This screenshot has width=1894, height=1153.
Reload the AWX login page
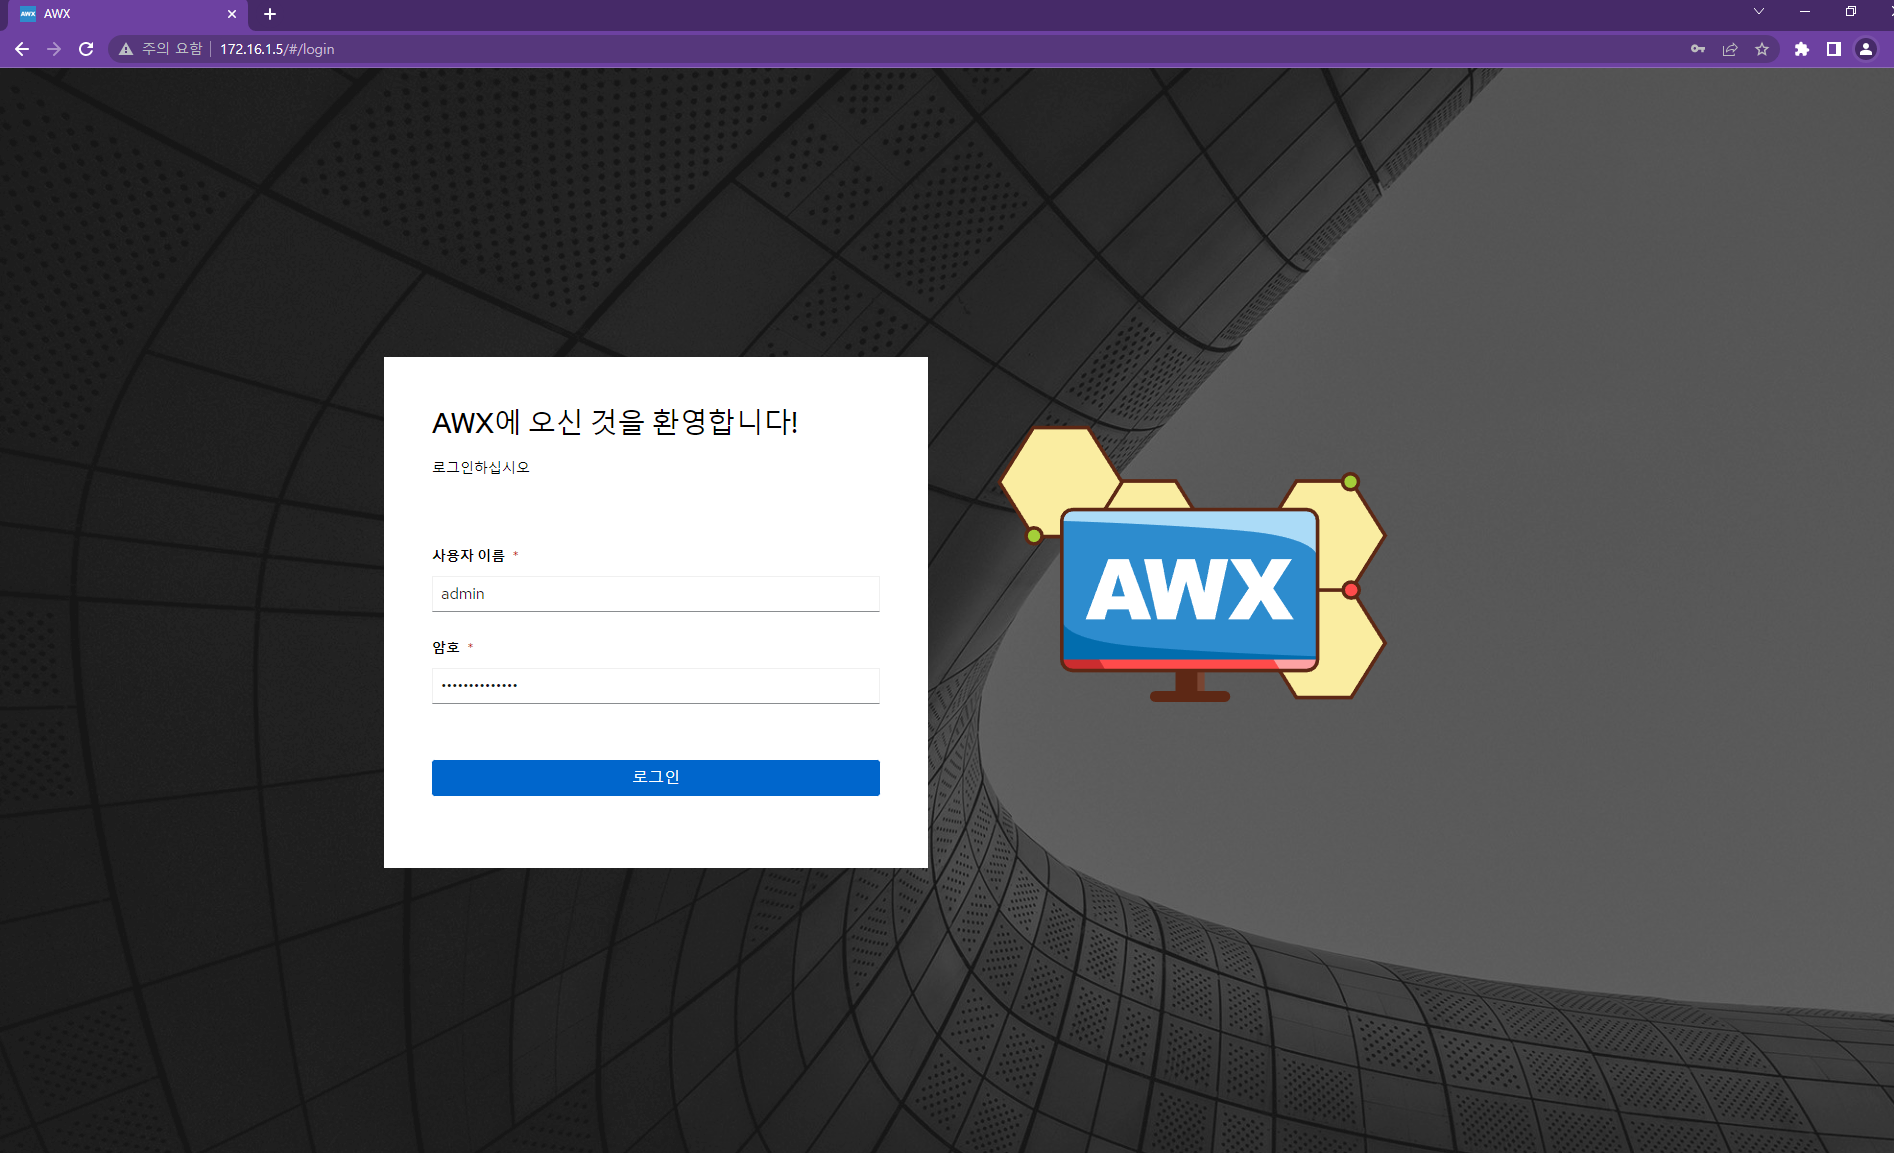(86, 49)
